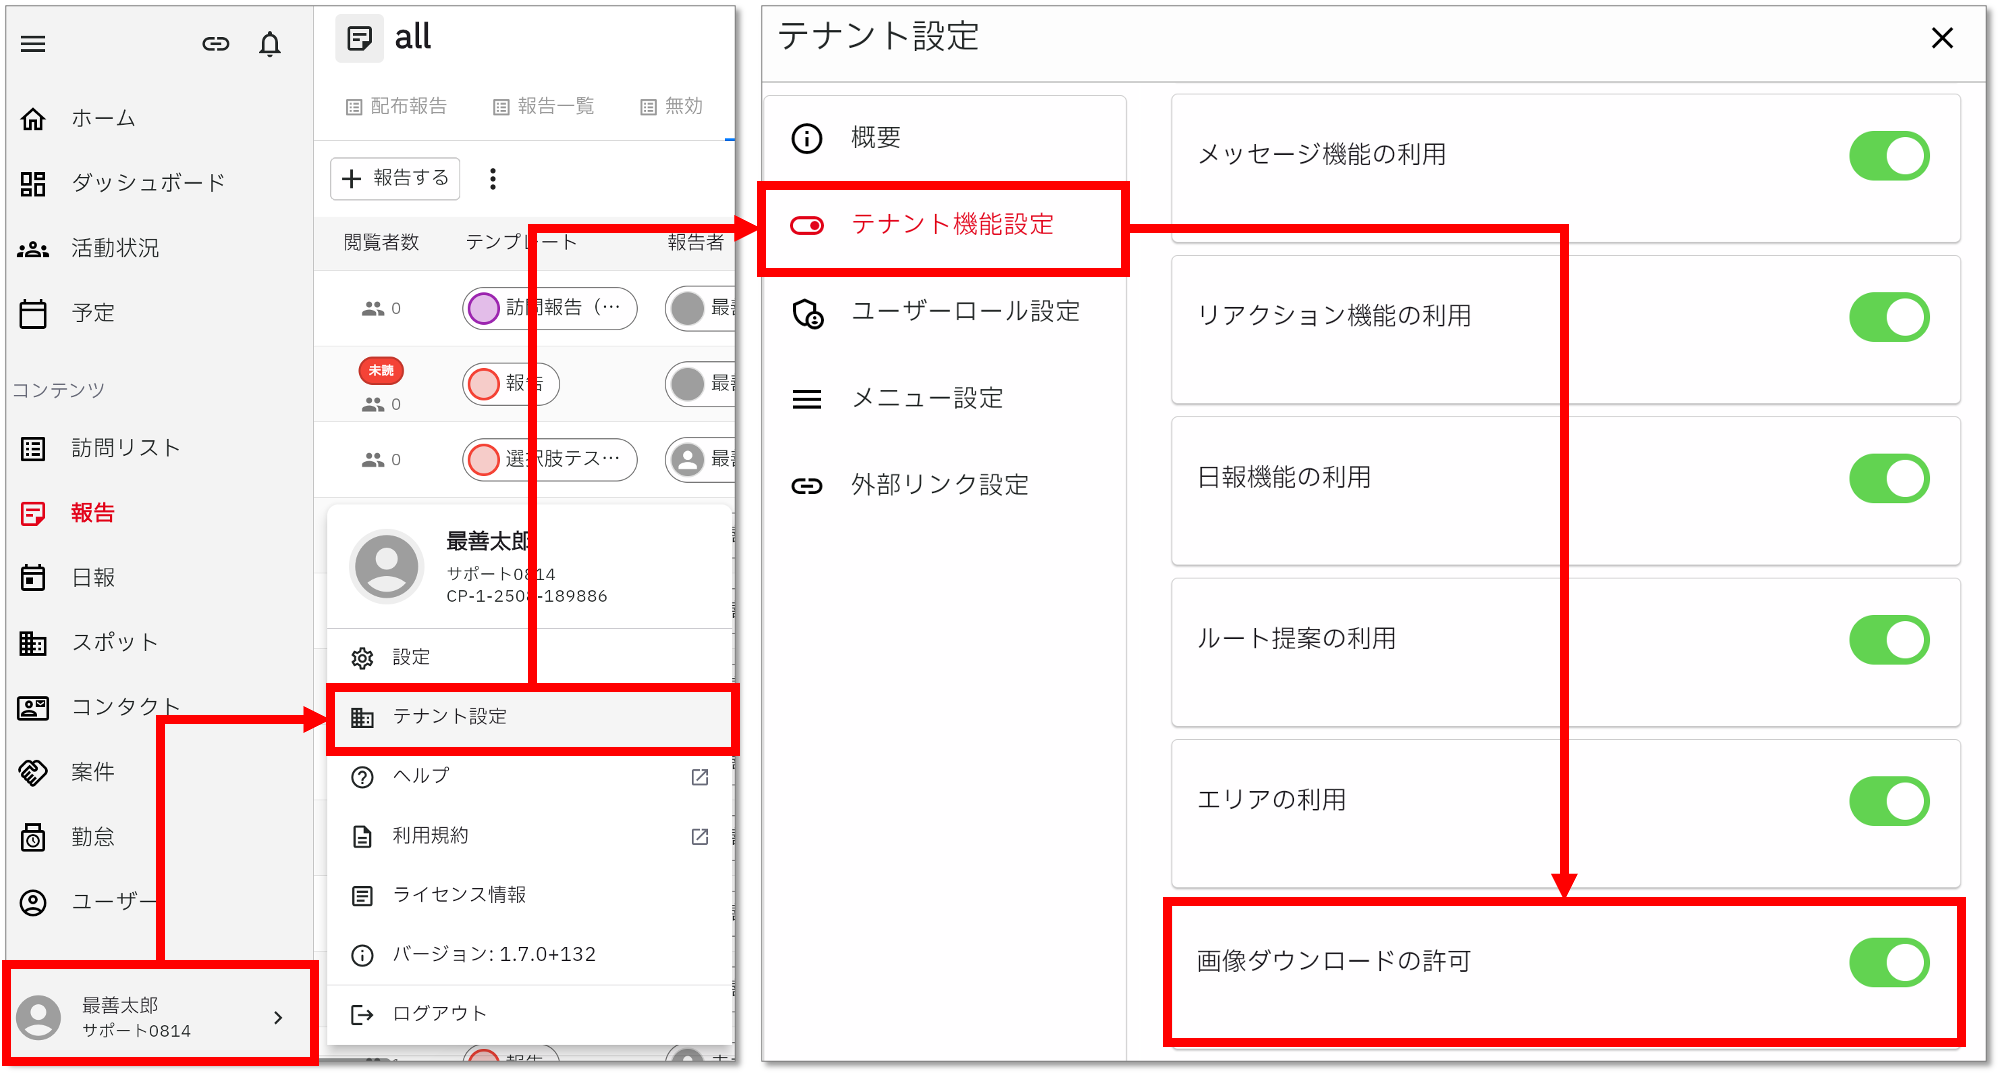Open the hamburger menu icon
Screen dimensions: 2000x1074
[x=33, y=44]
